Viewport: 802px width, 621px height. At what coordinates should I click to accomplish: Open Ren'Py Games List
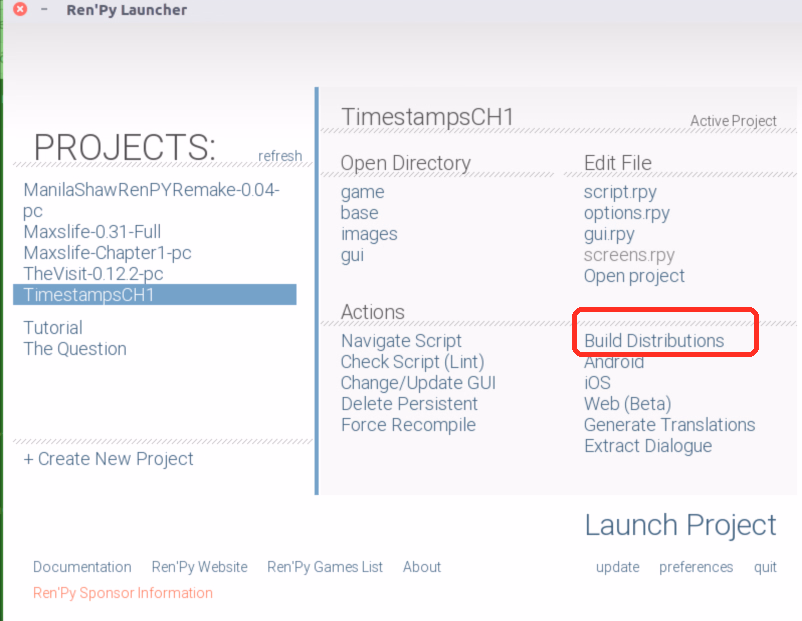pos(325,567)
